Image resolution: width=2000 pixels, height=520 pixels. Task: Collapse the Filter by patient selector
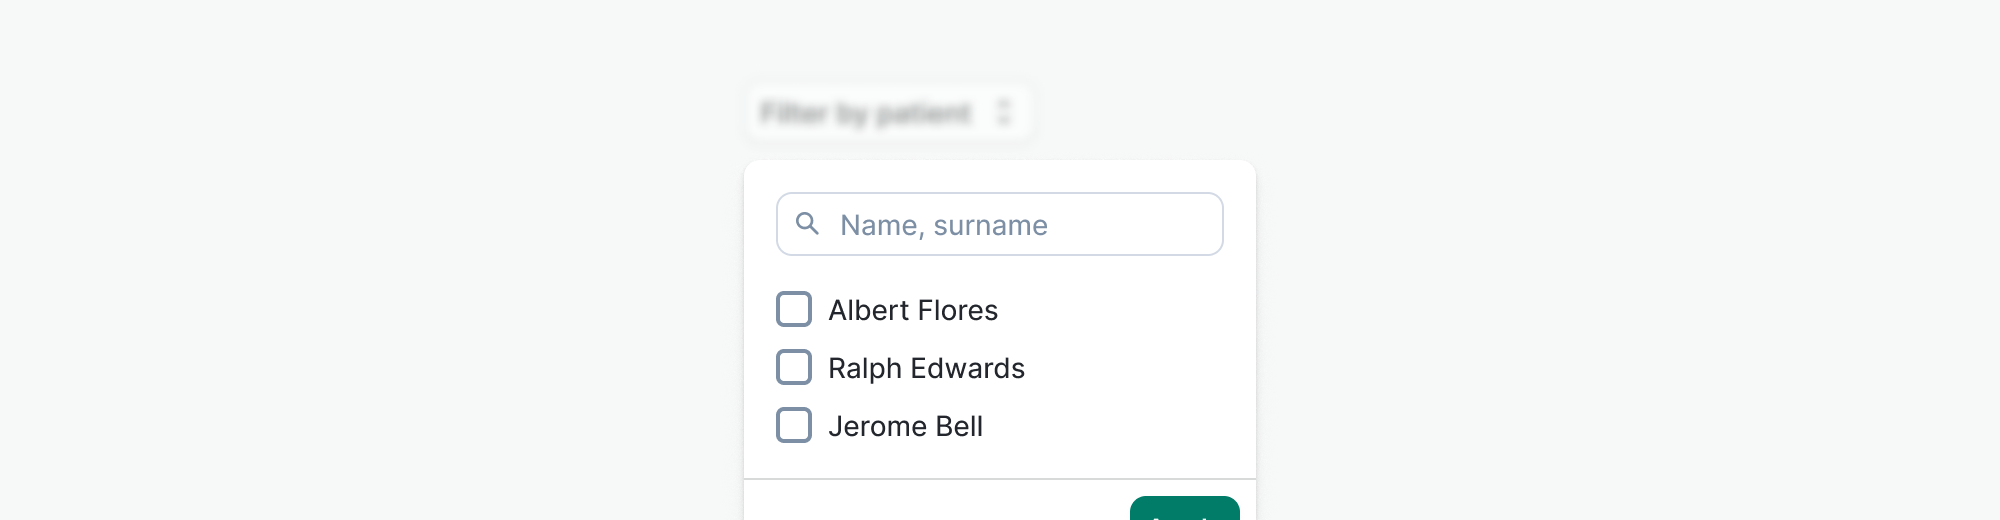(888, 112)
